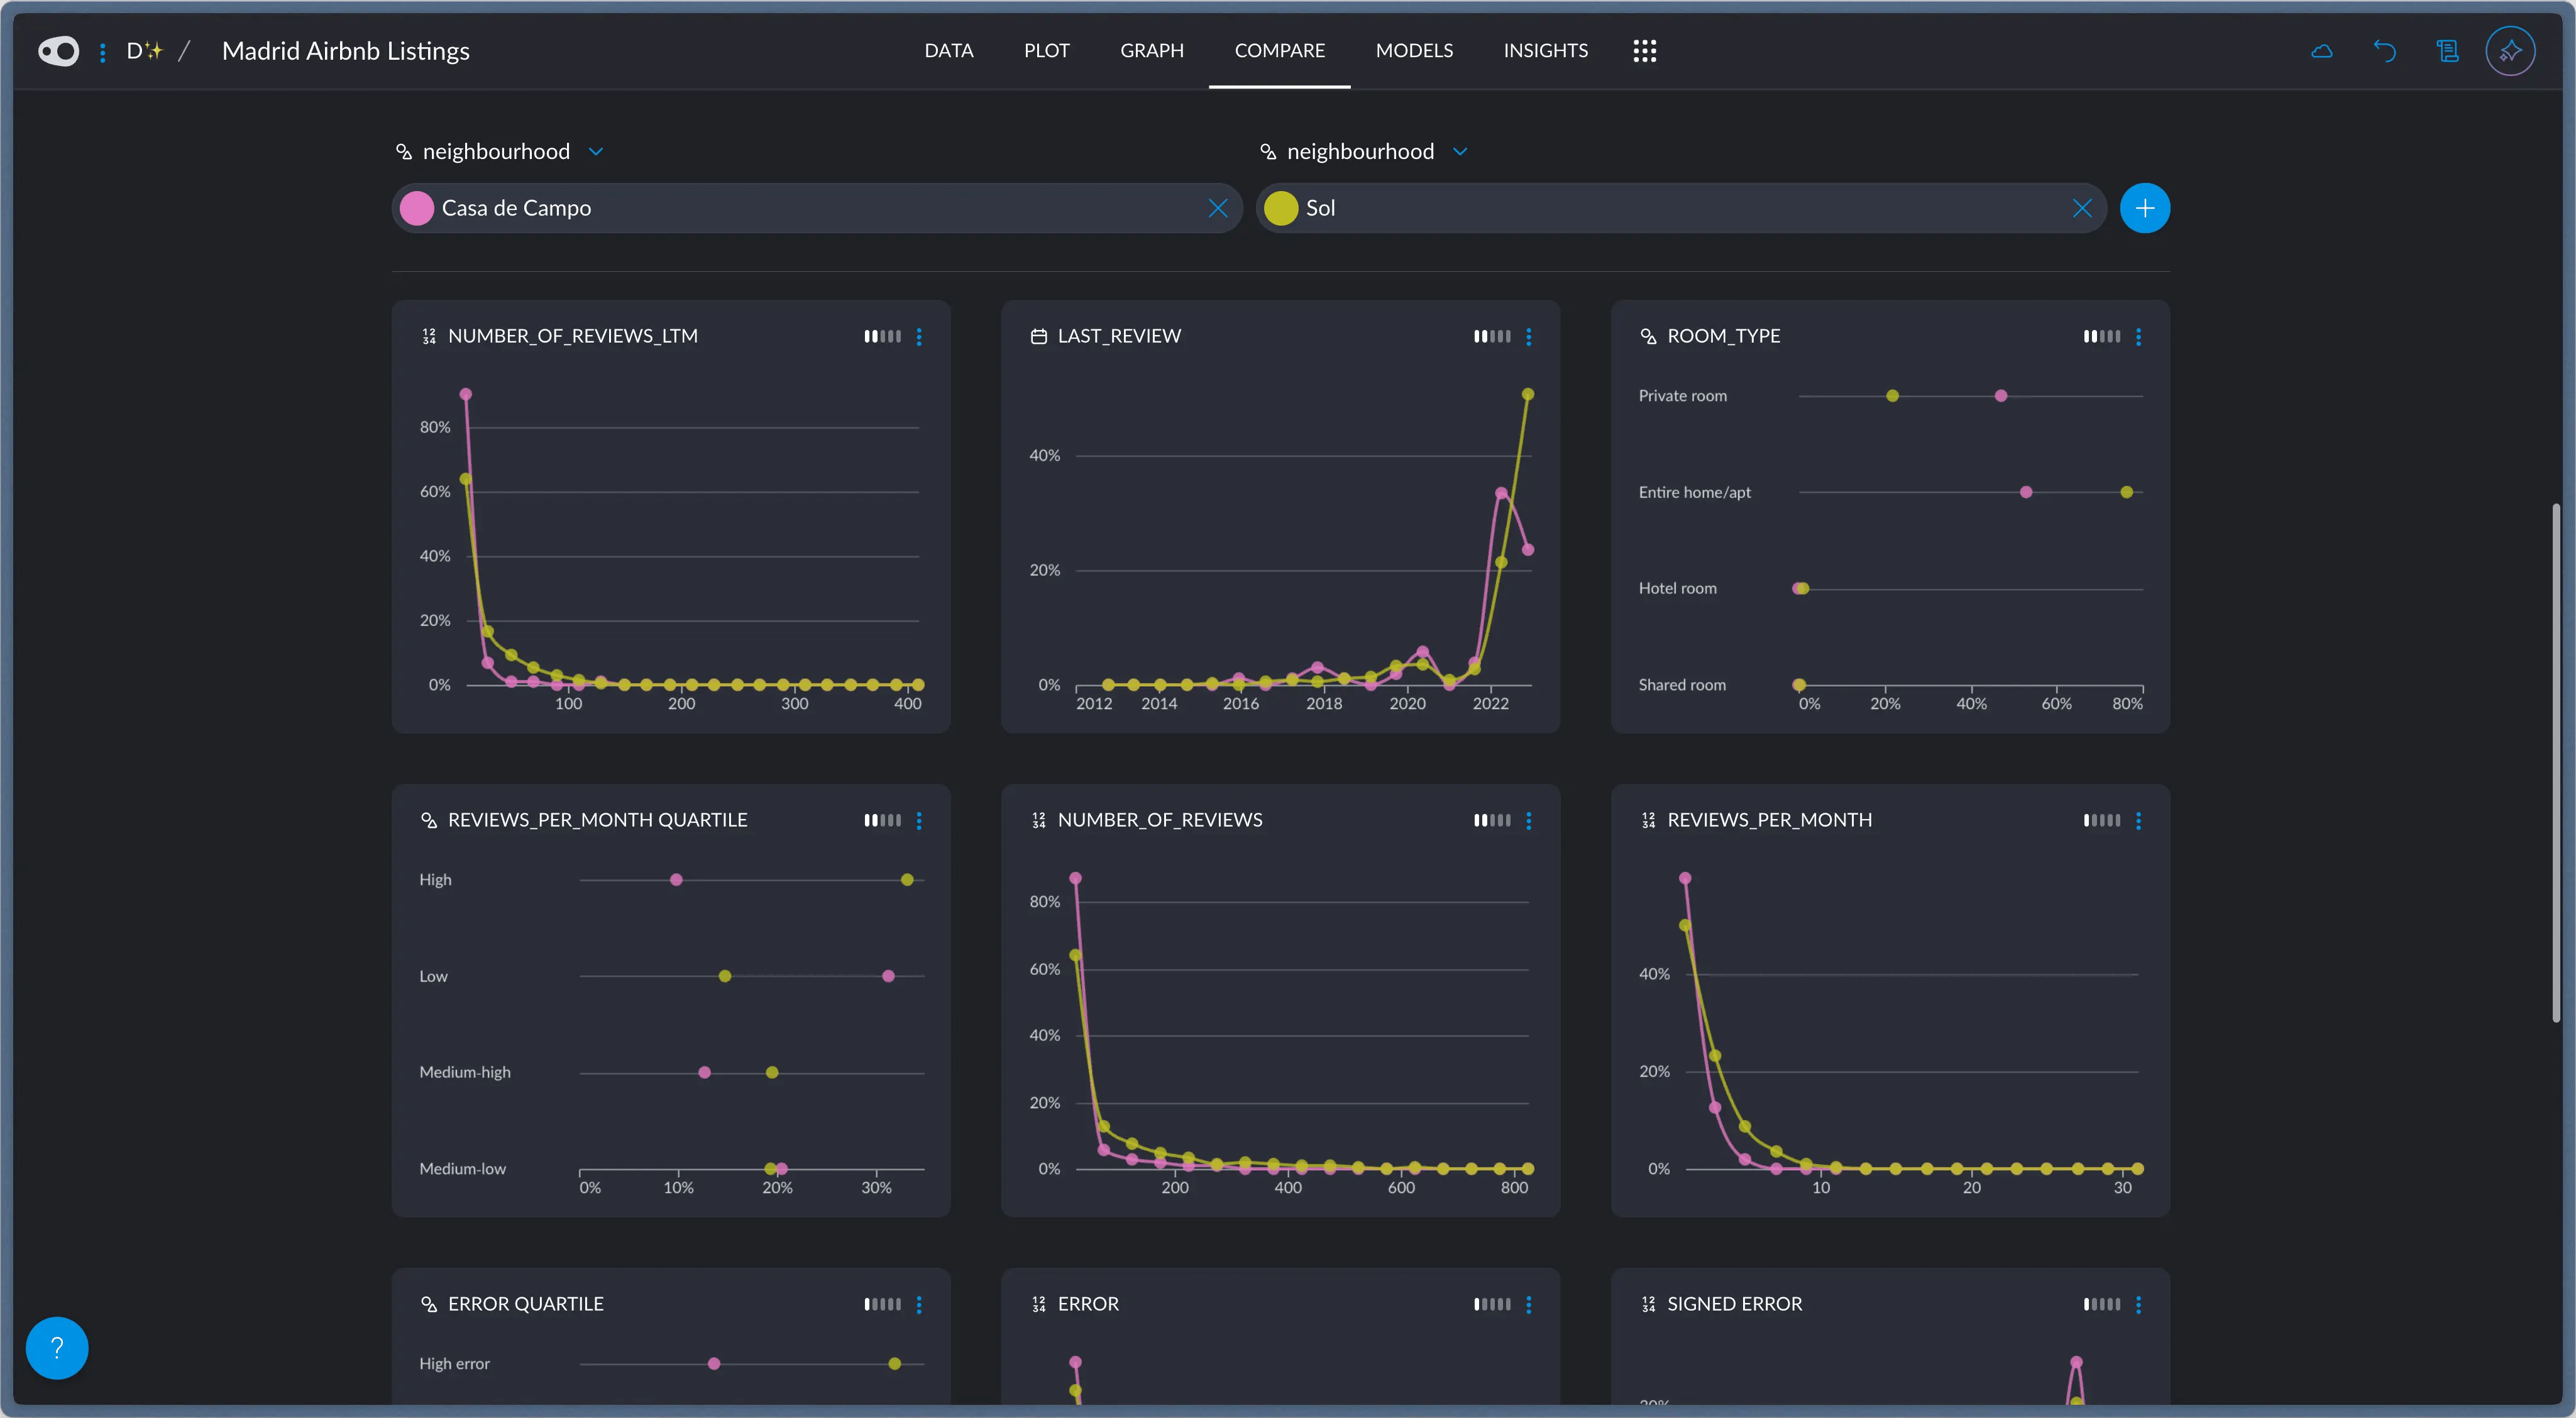The image size is (2576, 1418).
Task: Toggle significance bars on ERROR card
Action: pos(1492,1305)
